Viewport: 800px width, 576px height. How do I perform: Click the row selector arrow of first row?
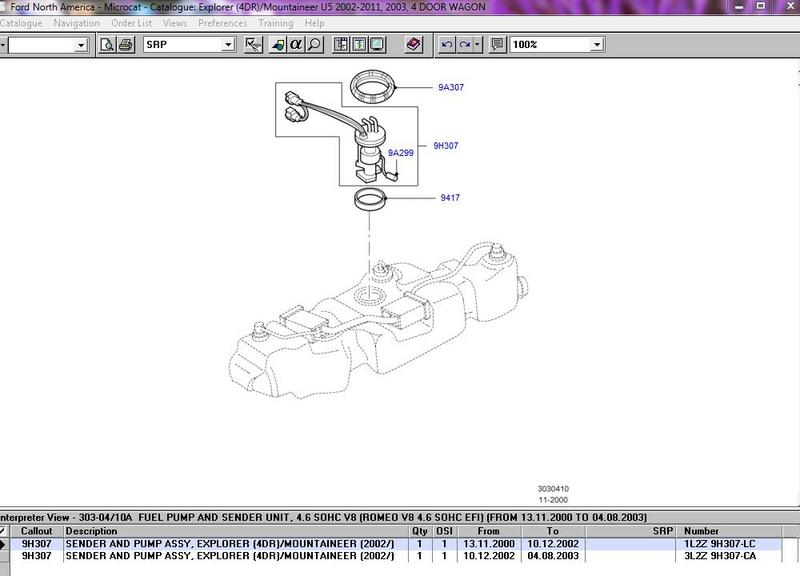pos(4,544)
